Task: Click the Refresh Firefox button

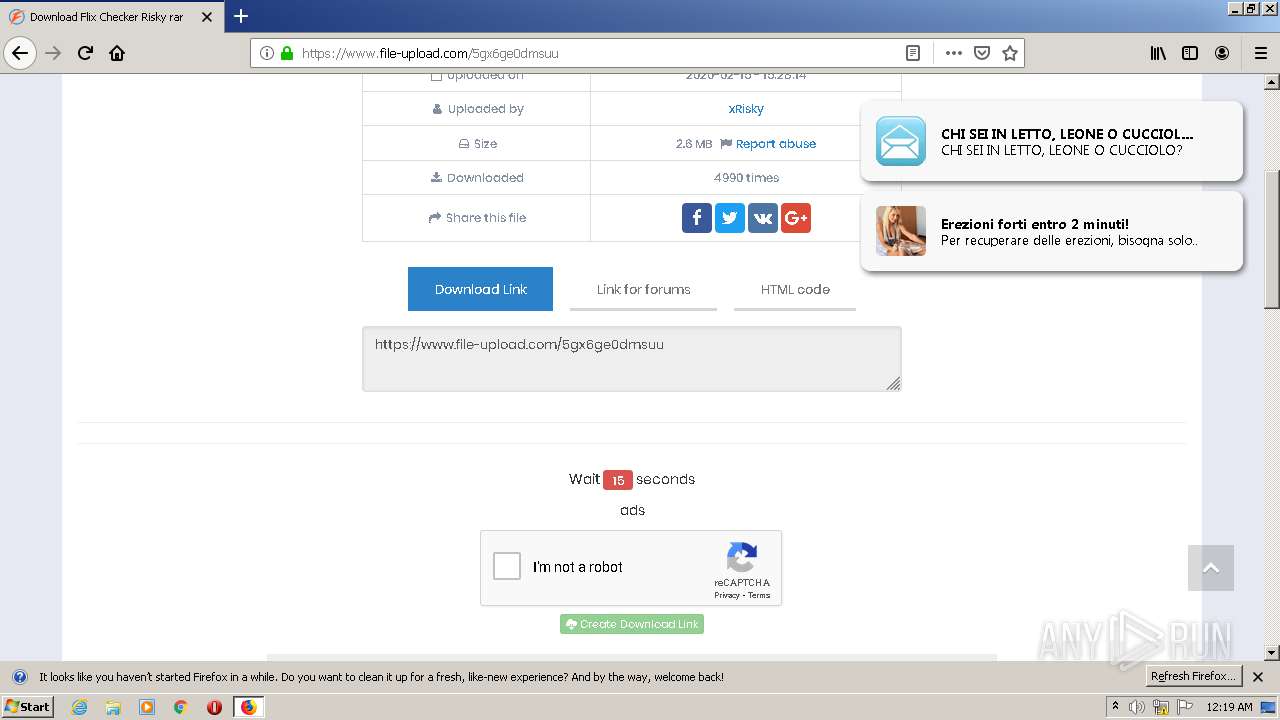Action: pyautogui.click(x=1194, y=676)
